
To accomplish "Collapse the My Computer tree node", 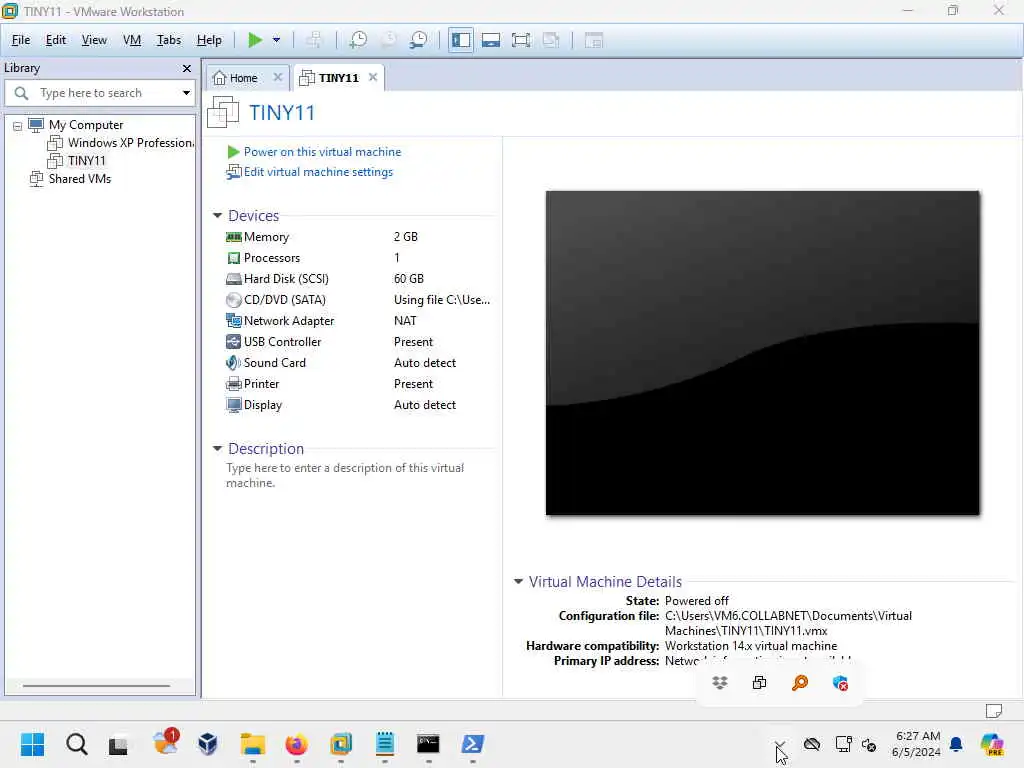I will 18,125.
